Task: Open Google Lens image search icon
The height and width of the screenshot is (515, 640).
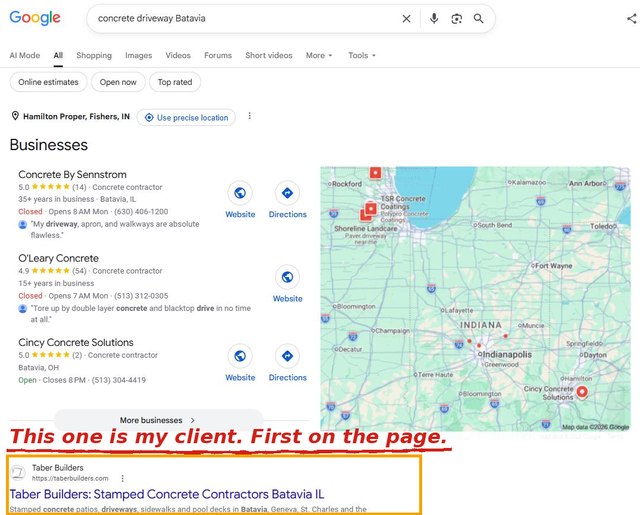Action: coord(456,19)
